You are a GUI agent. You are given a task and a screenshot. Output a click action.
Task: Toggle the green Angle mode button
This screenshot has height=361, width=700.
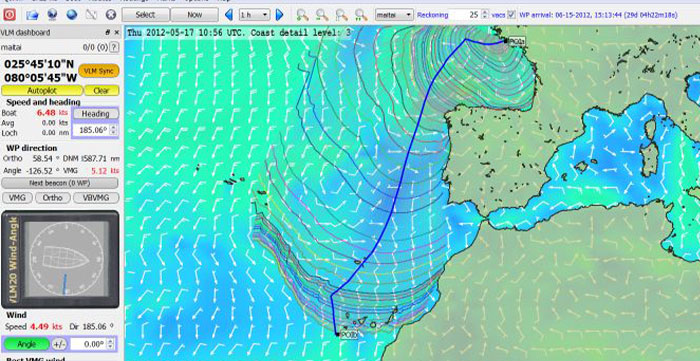[x=26, y=344]
